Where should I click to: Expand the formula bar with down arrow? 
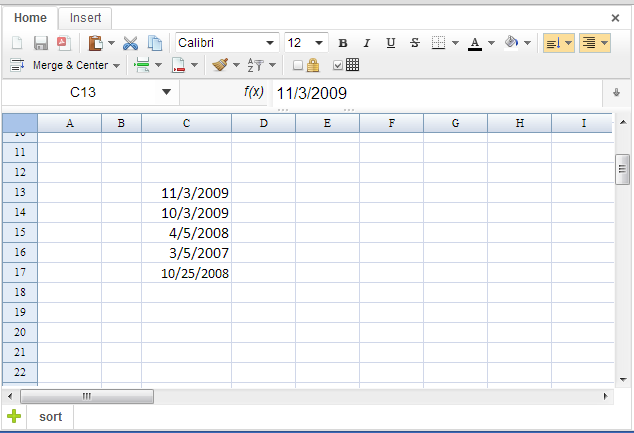click(616, 93)
